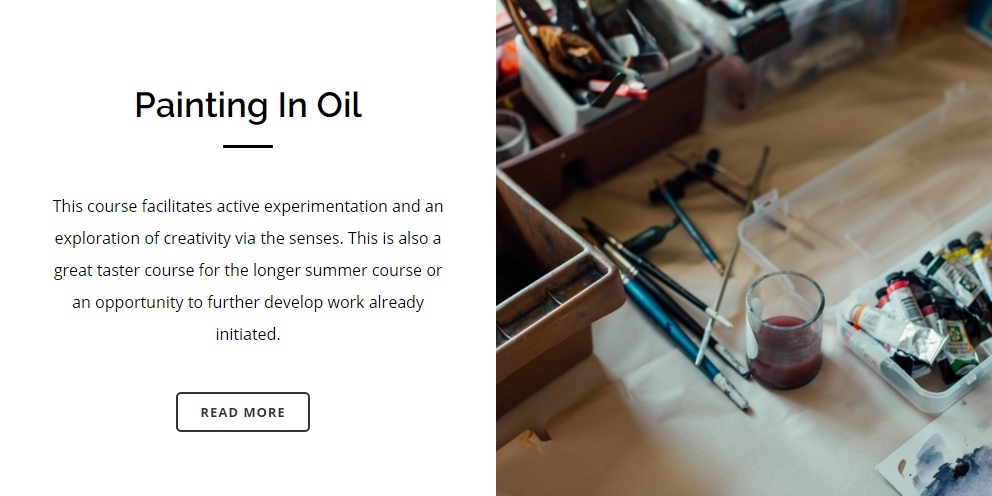This screenshot has height=496, width=992.
Task: Click the short black divider under the heading
Action: click(248, 146)
